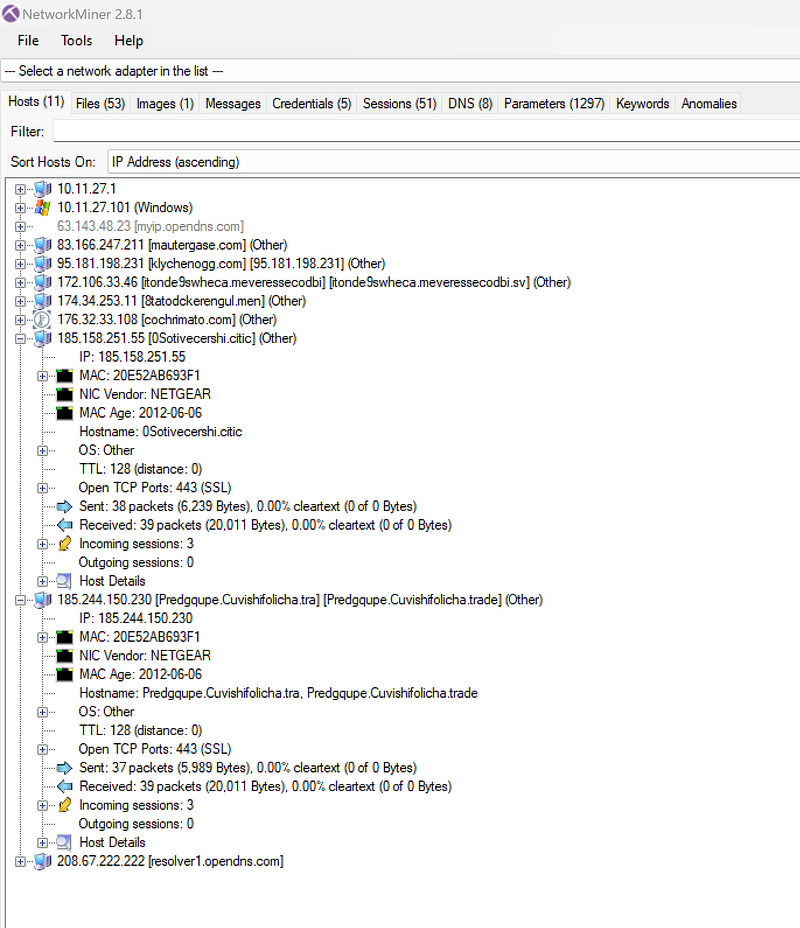Click the NIC Vendor NETGEAR icon under 185.158.251.55
Screen dimensions: 800x928
pos(64,394)
